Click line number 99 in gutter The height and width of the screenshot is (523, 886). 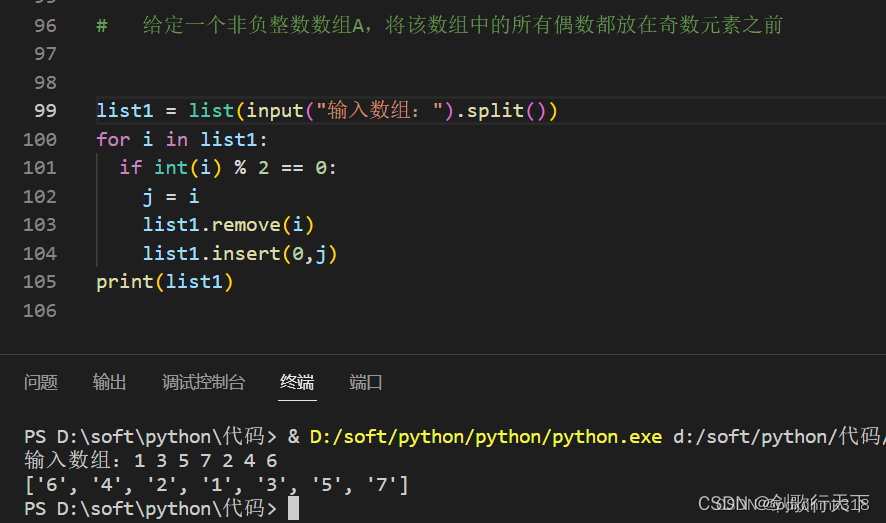45,110
